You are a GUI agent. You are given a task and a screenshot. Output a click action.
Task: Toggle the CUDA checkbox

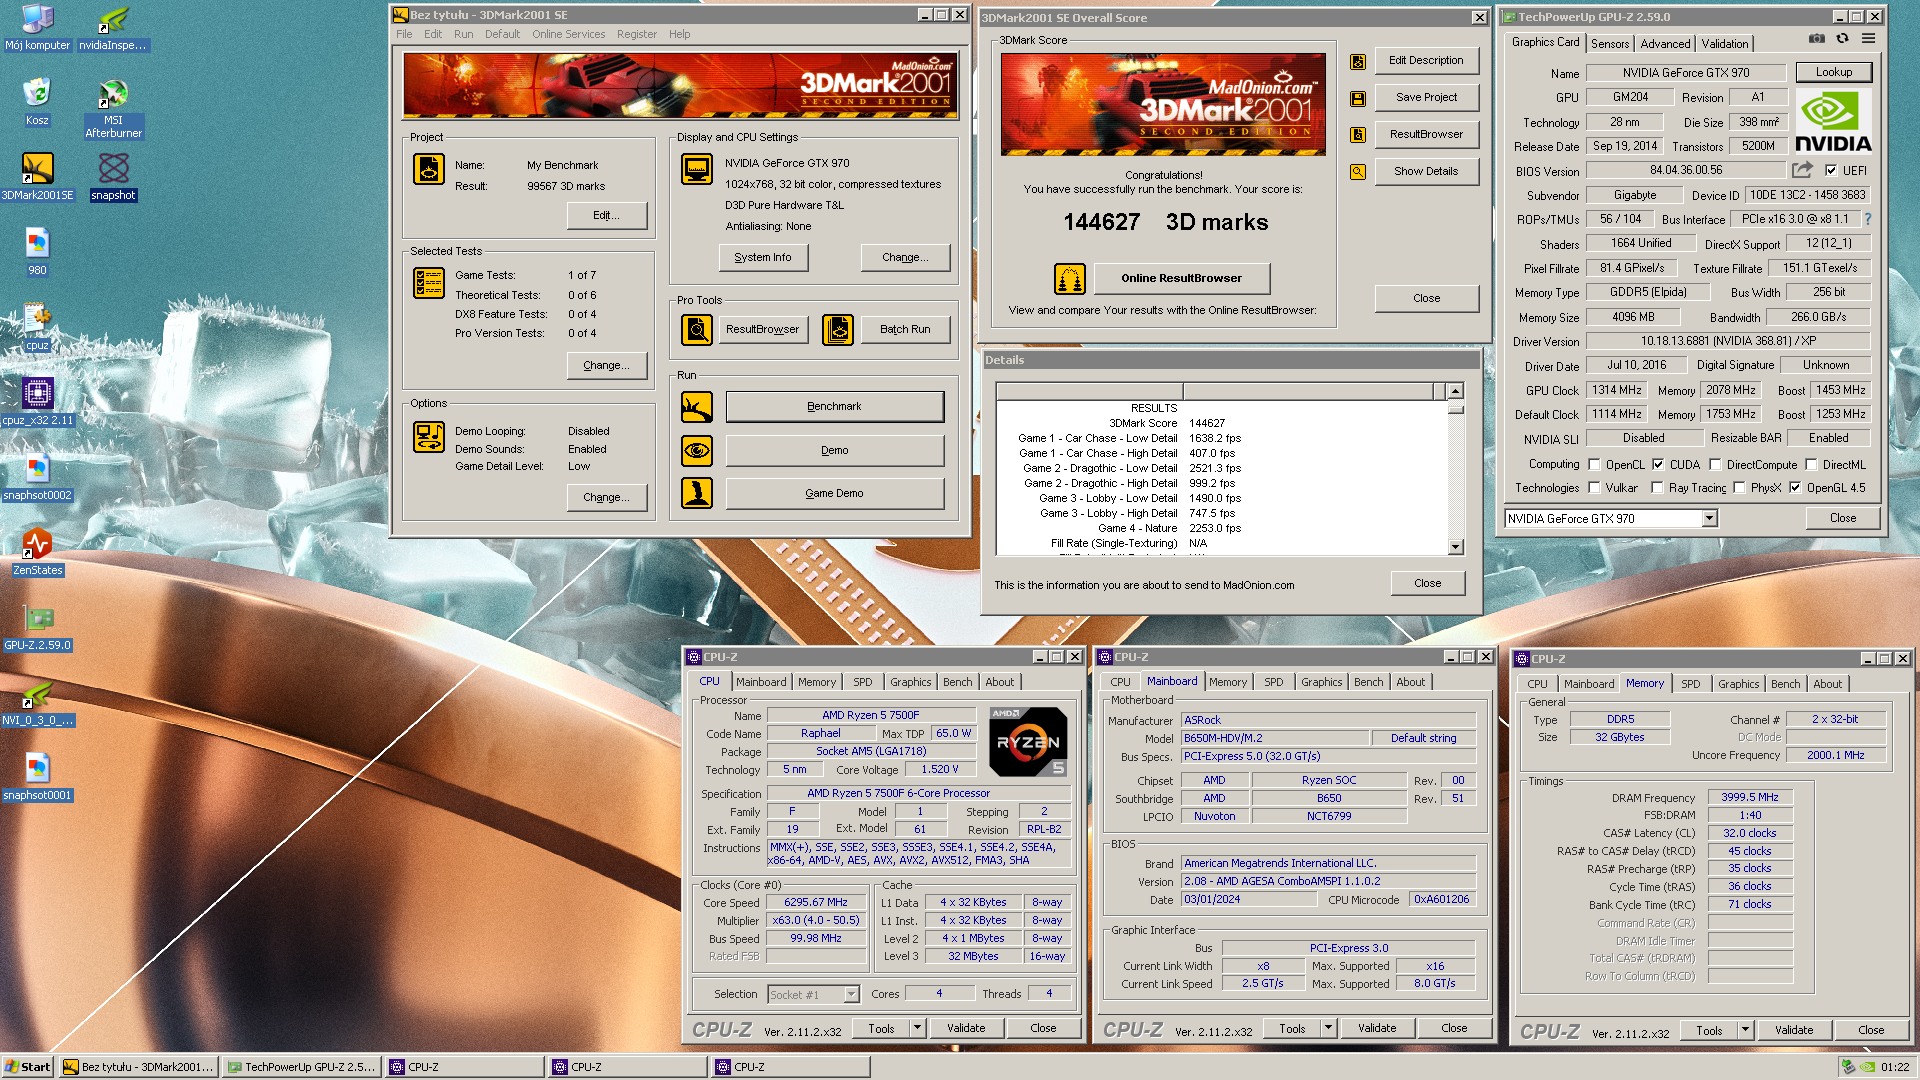click(1658, 464)
